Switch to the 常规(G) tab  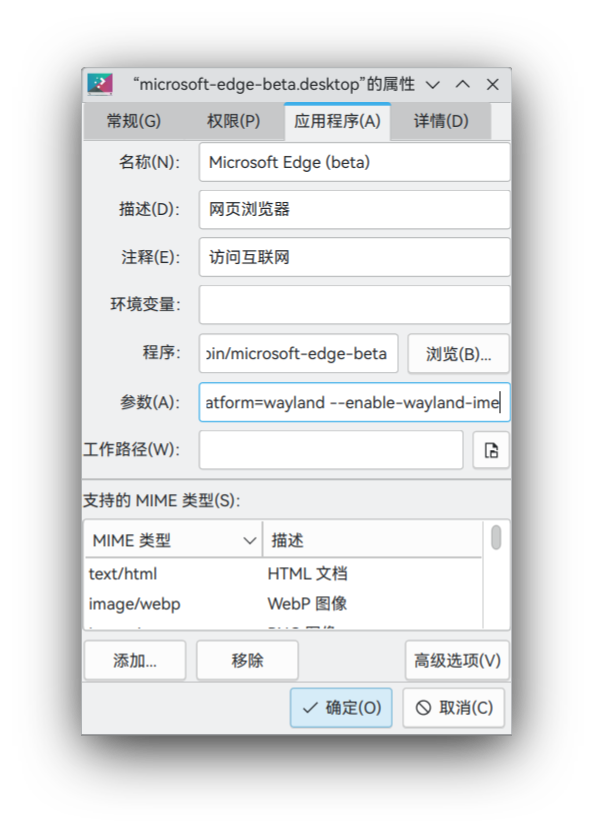(133, 121)
